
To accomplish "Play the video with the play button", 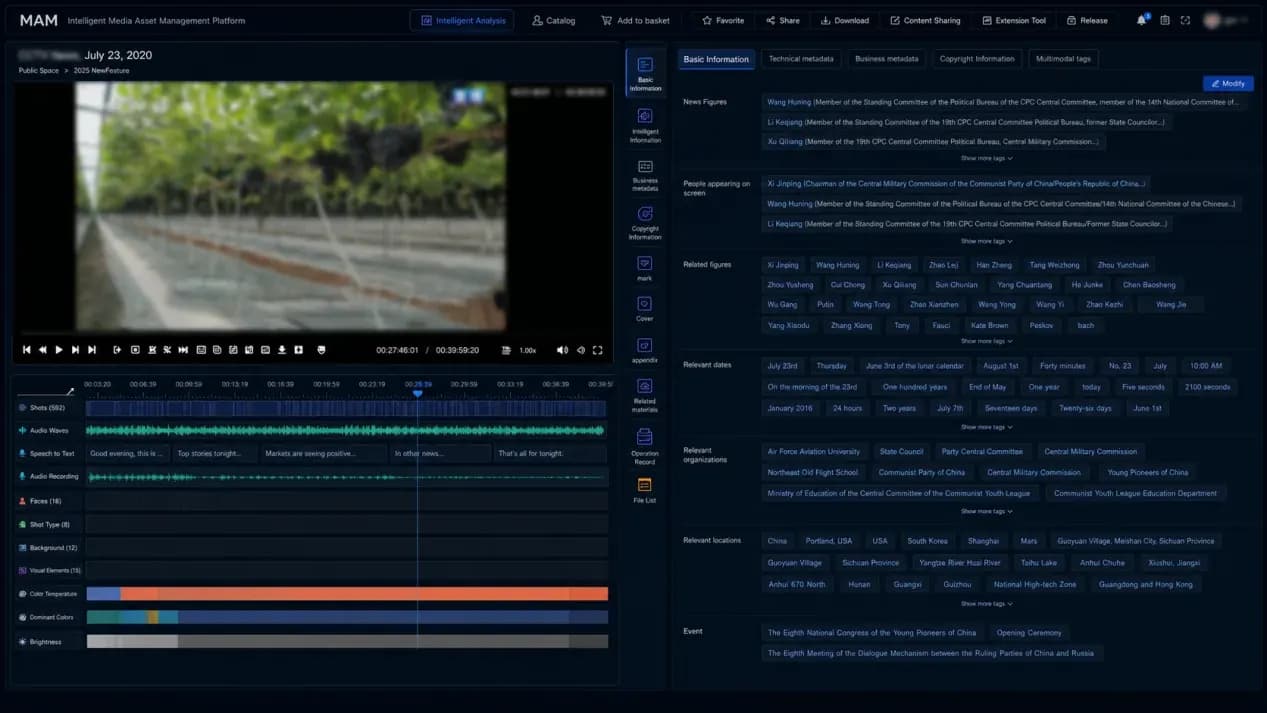I will 59,350.
